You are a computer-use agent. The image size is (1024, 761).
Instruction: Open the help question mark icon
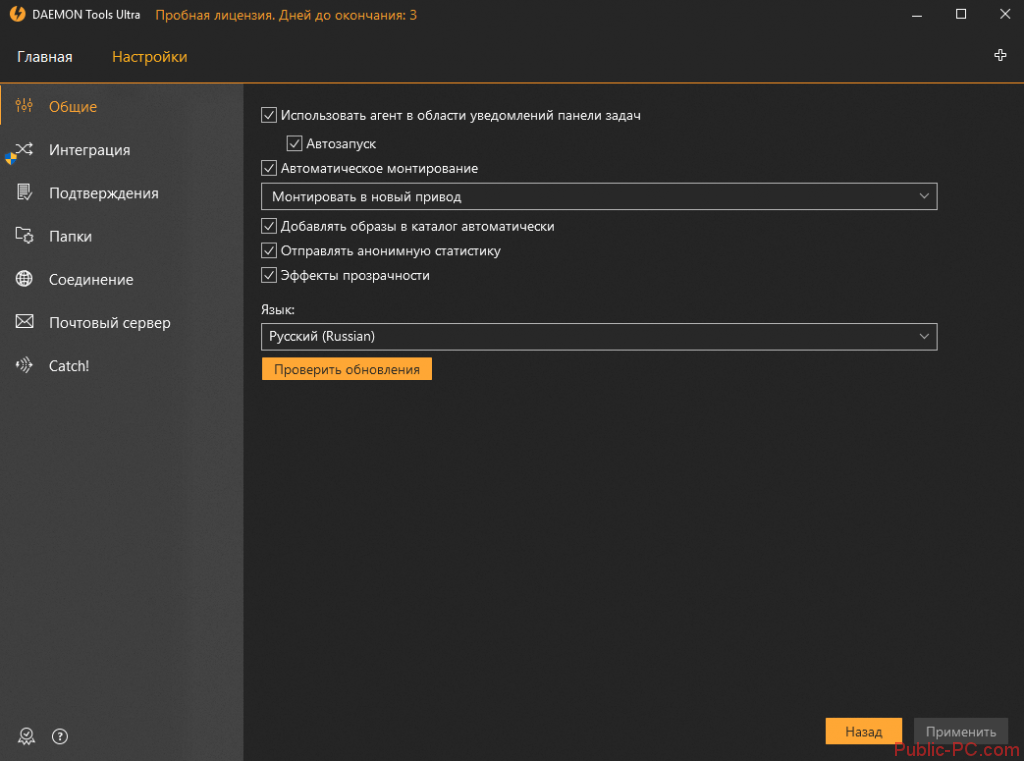point(60,737)
